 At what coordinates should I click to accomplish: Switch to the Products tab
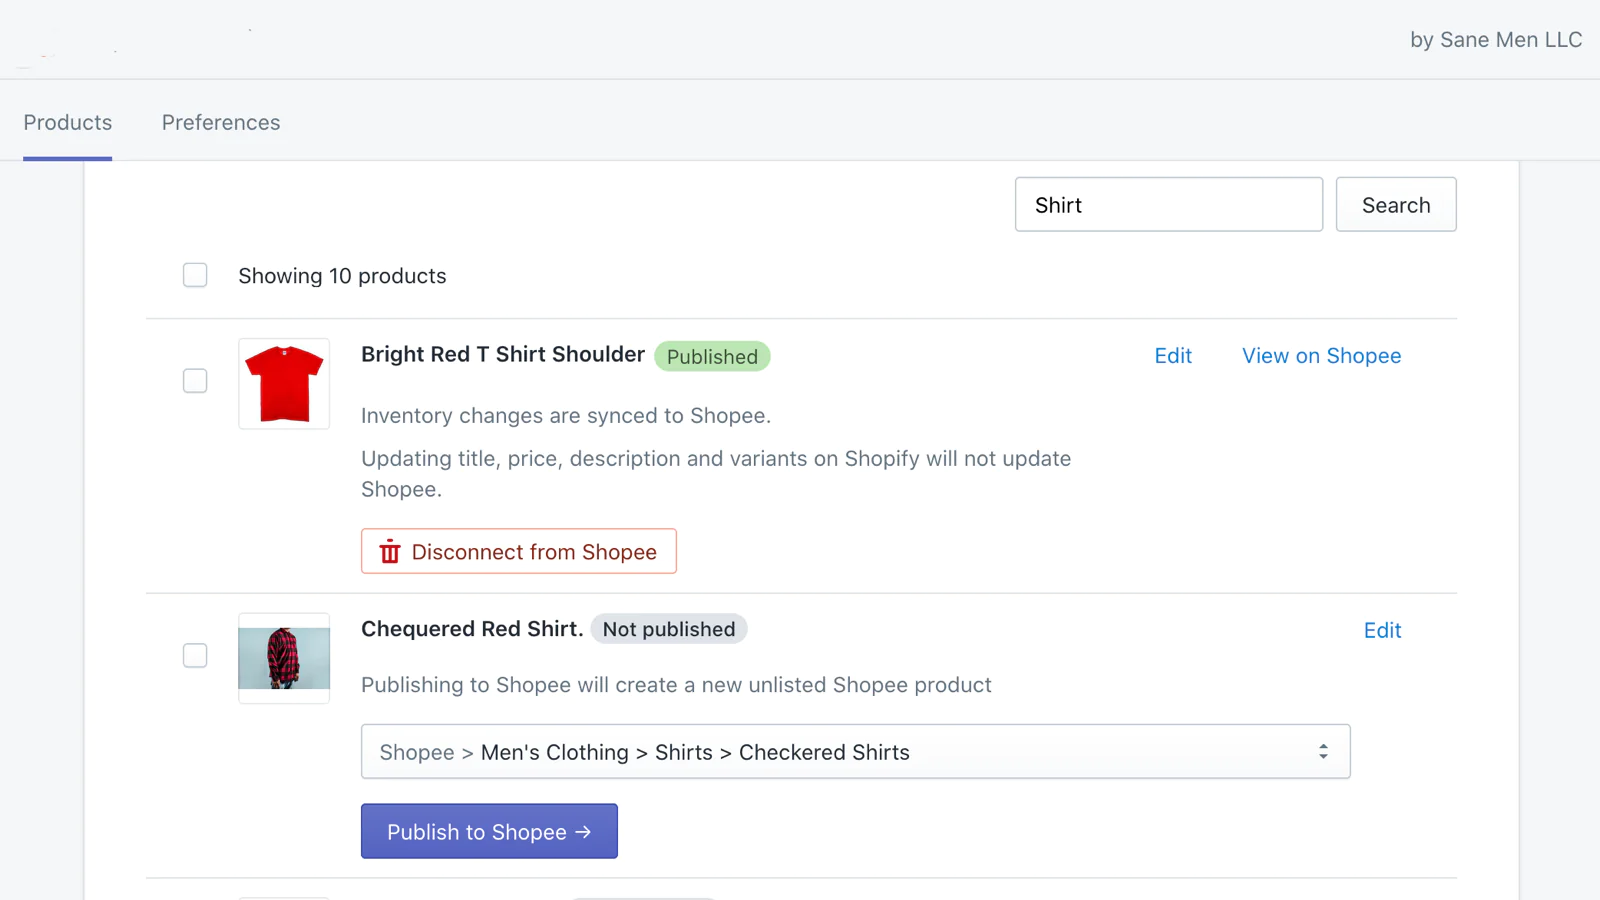click(x=68, y=123)
